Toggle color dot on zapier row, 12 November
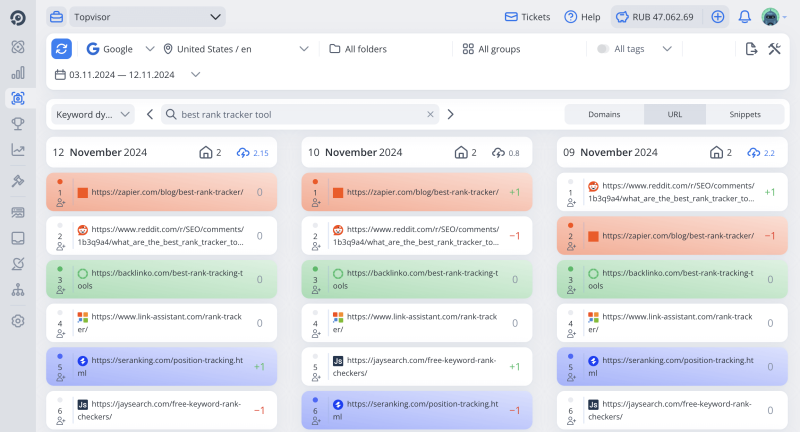Screen dimensions: 800x432 [61, 182]
